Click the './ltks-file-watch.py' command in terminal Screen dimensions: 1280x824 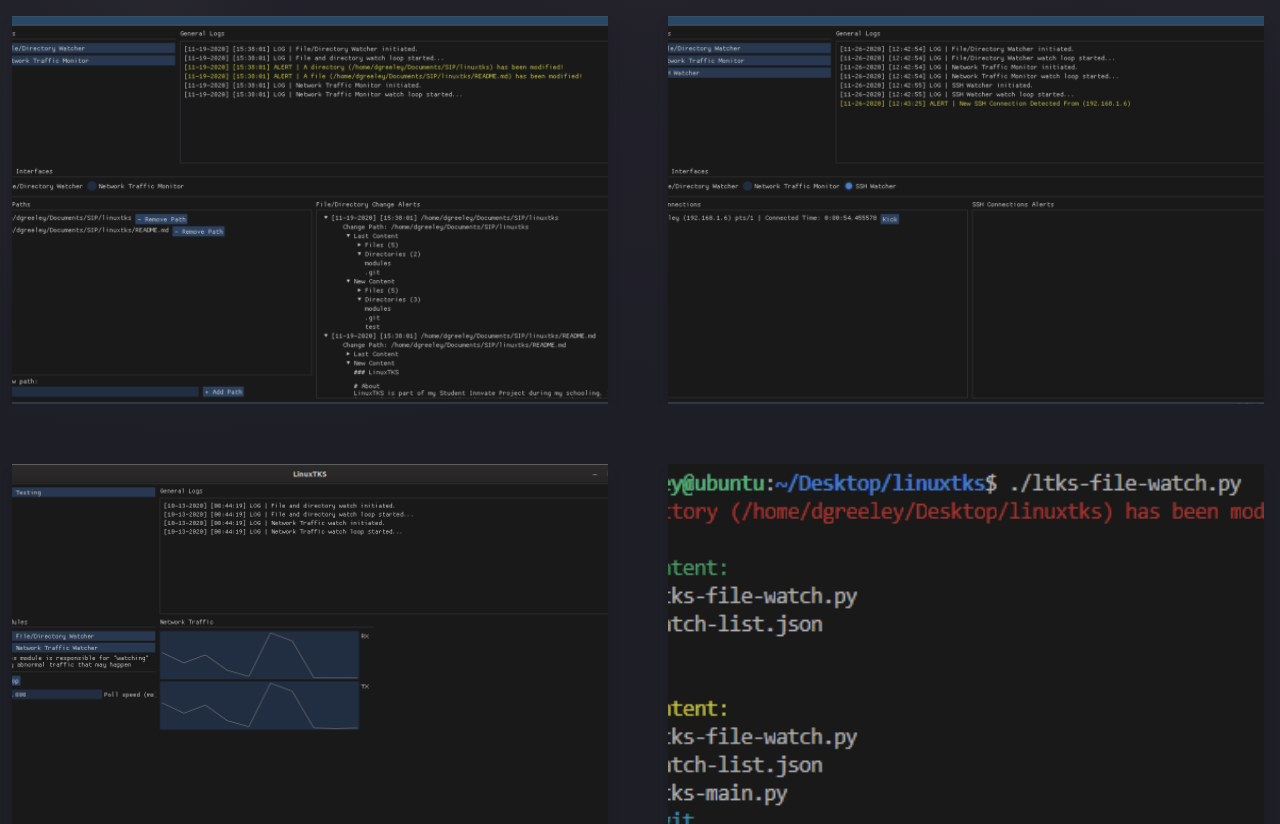[1125, 484]
